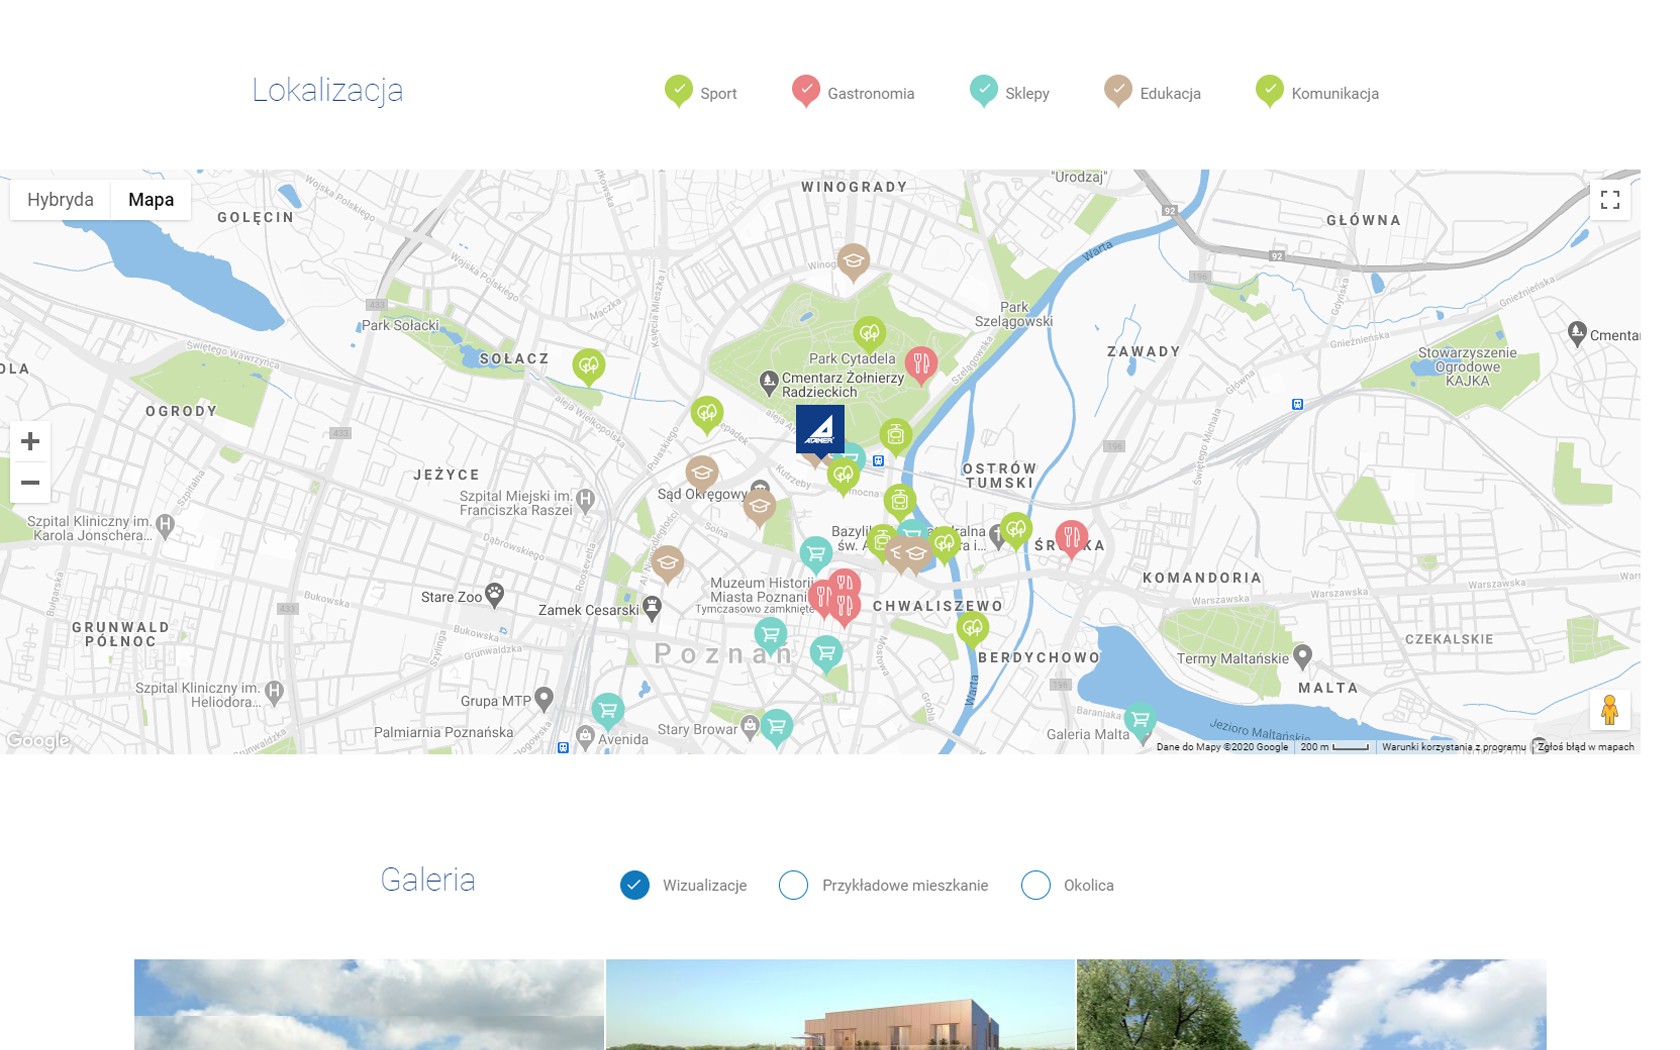Open the 'Zgłoś błąd w mapach' link
Viewport: 1680px width, 1050px height.
click(x=1585, y=747)
